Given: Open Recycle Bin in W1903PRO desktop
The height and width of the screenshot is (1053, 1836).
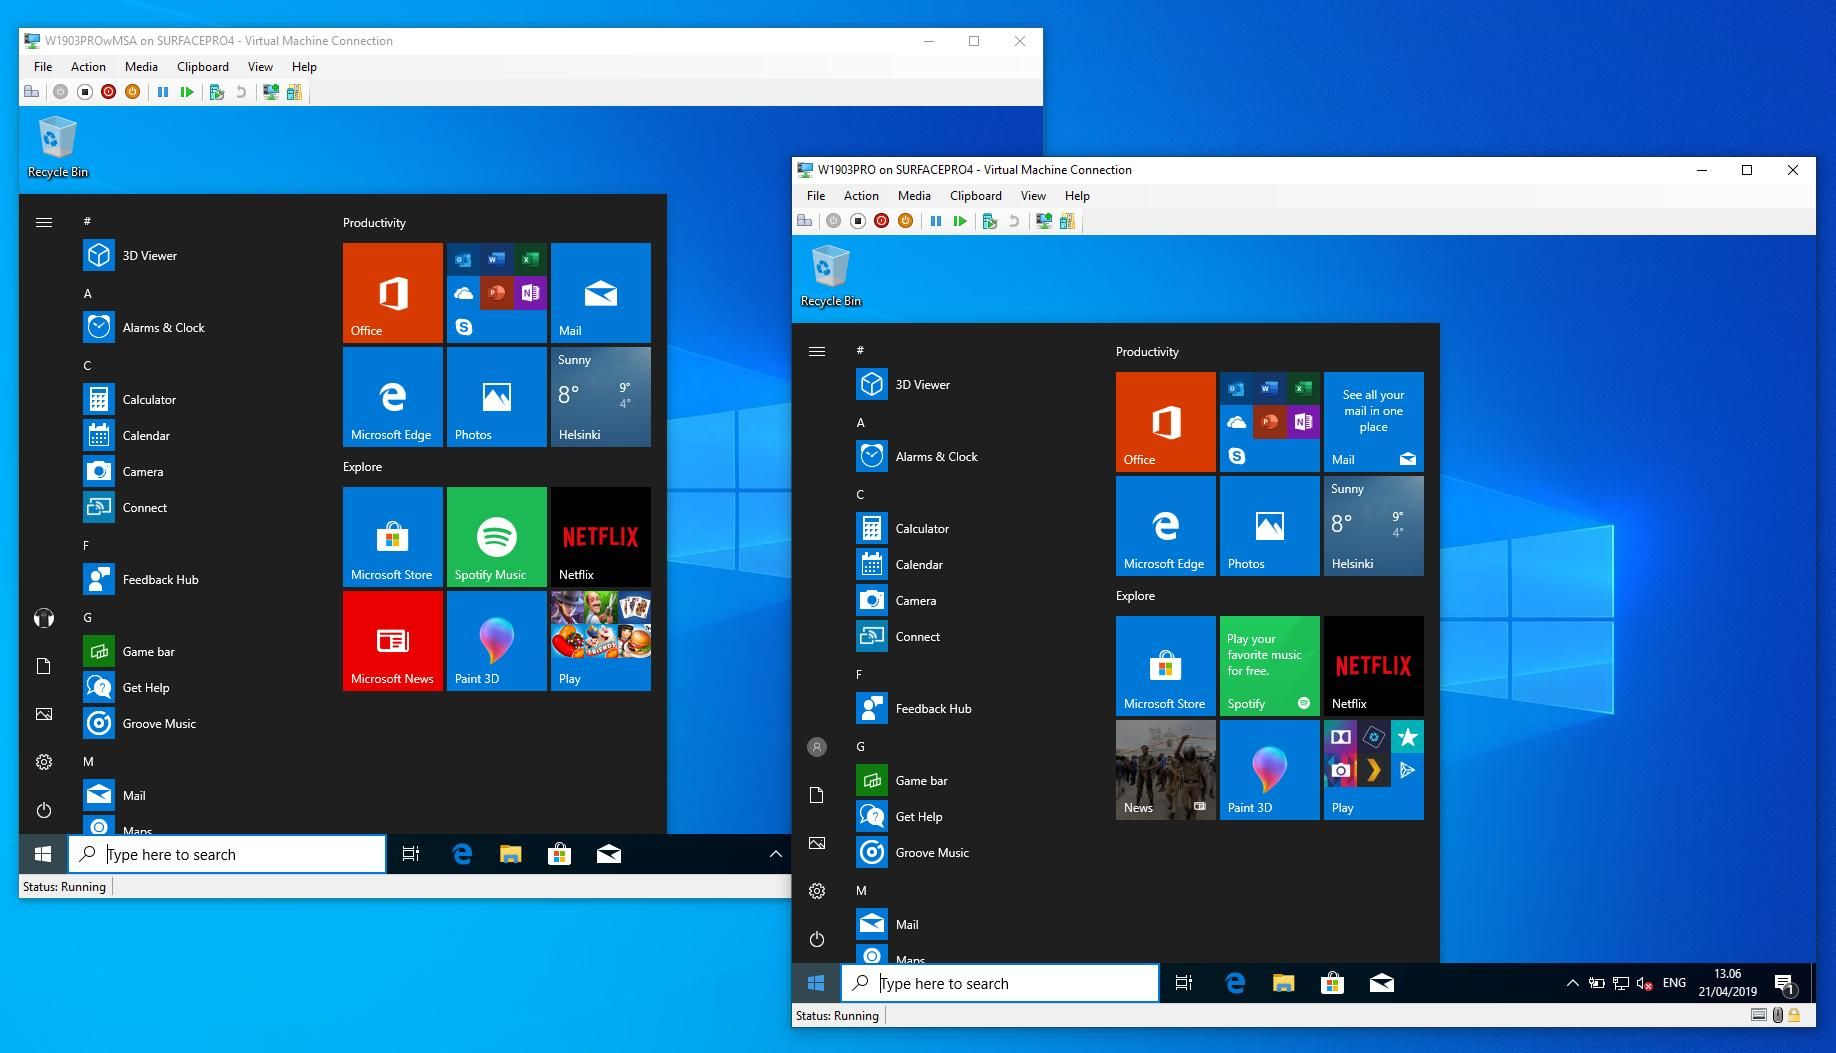Looking at the screenshot, I should 830,276.
